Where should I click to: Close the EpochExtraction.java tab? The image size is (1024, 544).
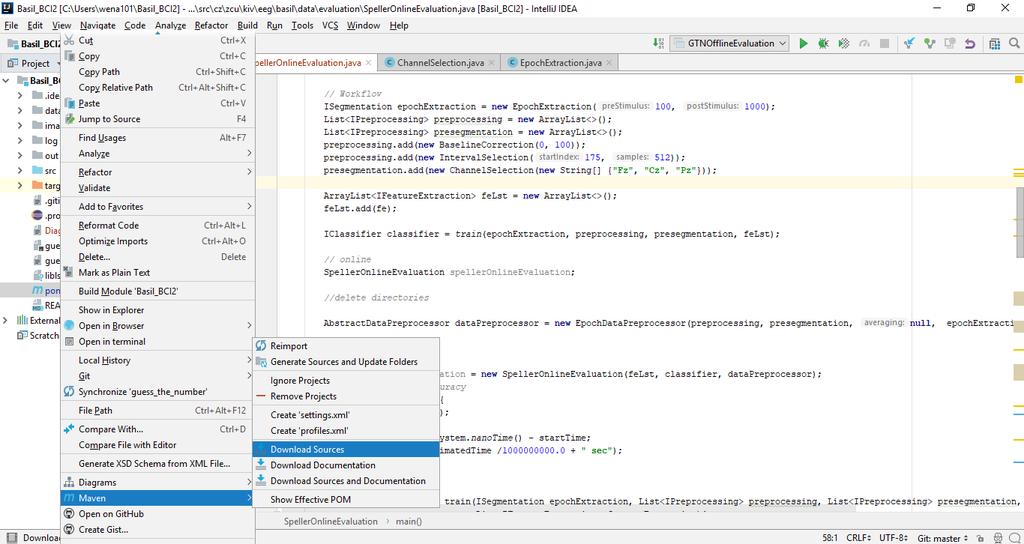tap(609, 63)
